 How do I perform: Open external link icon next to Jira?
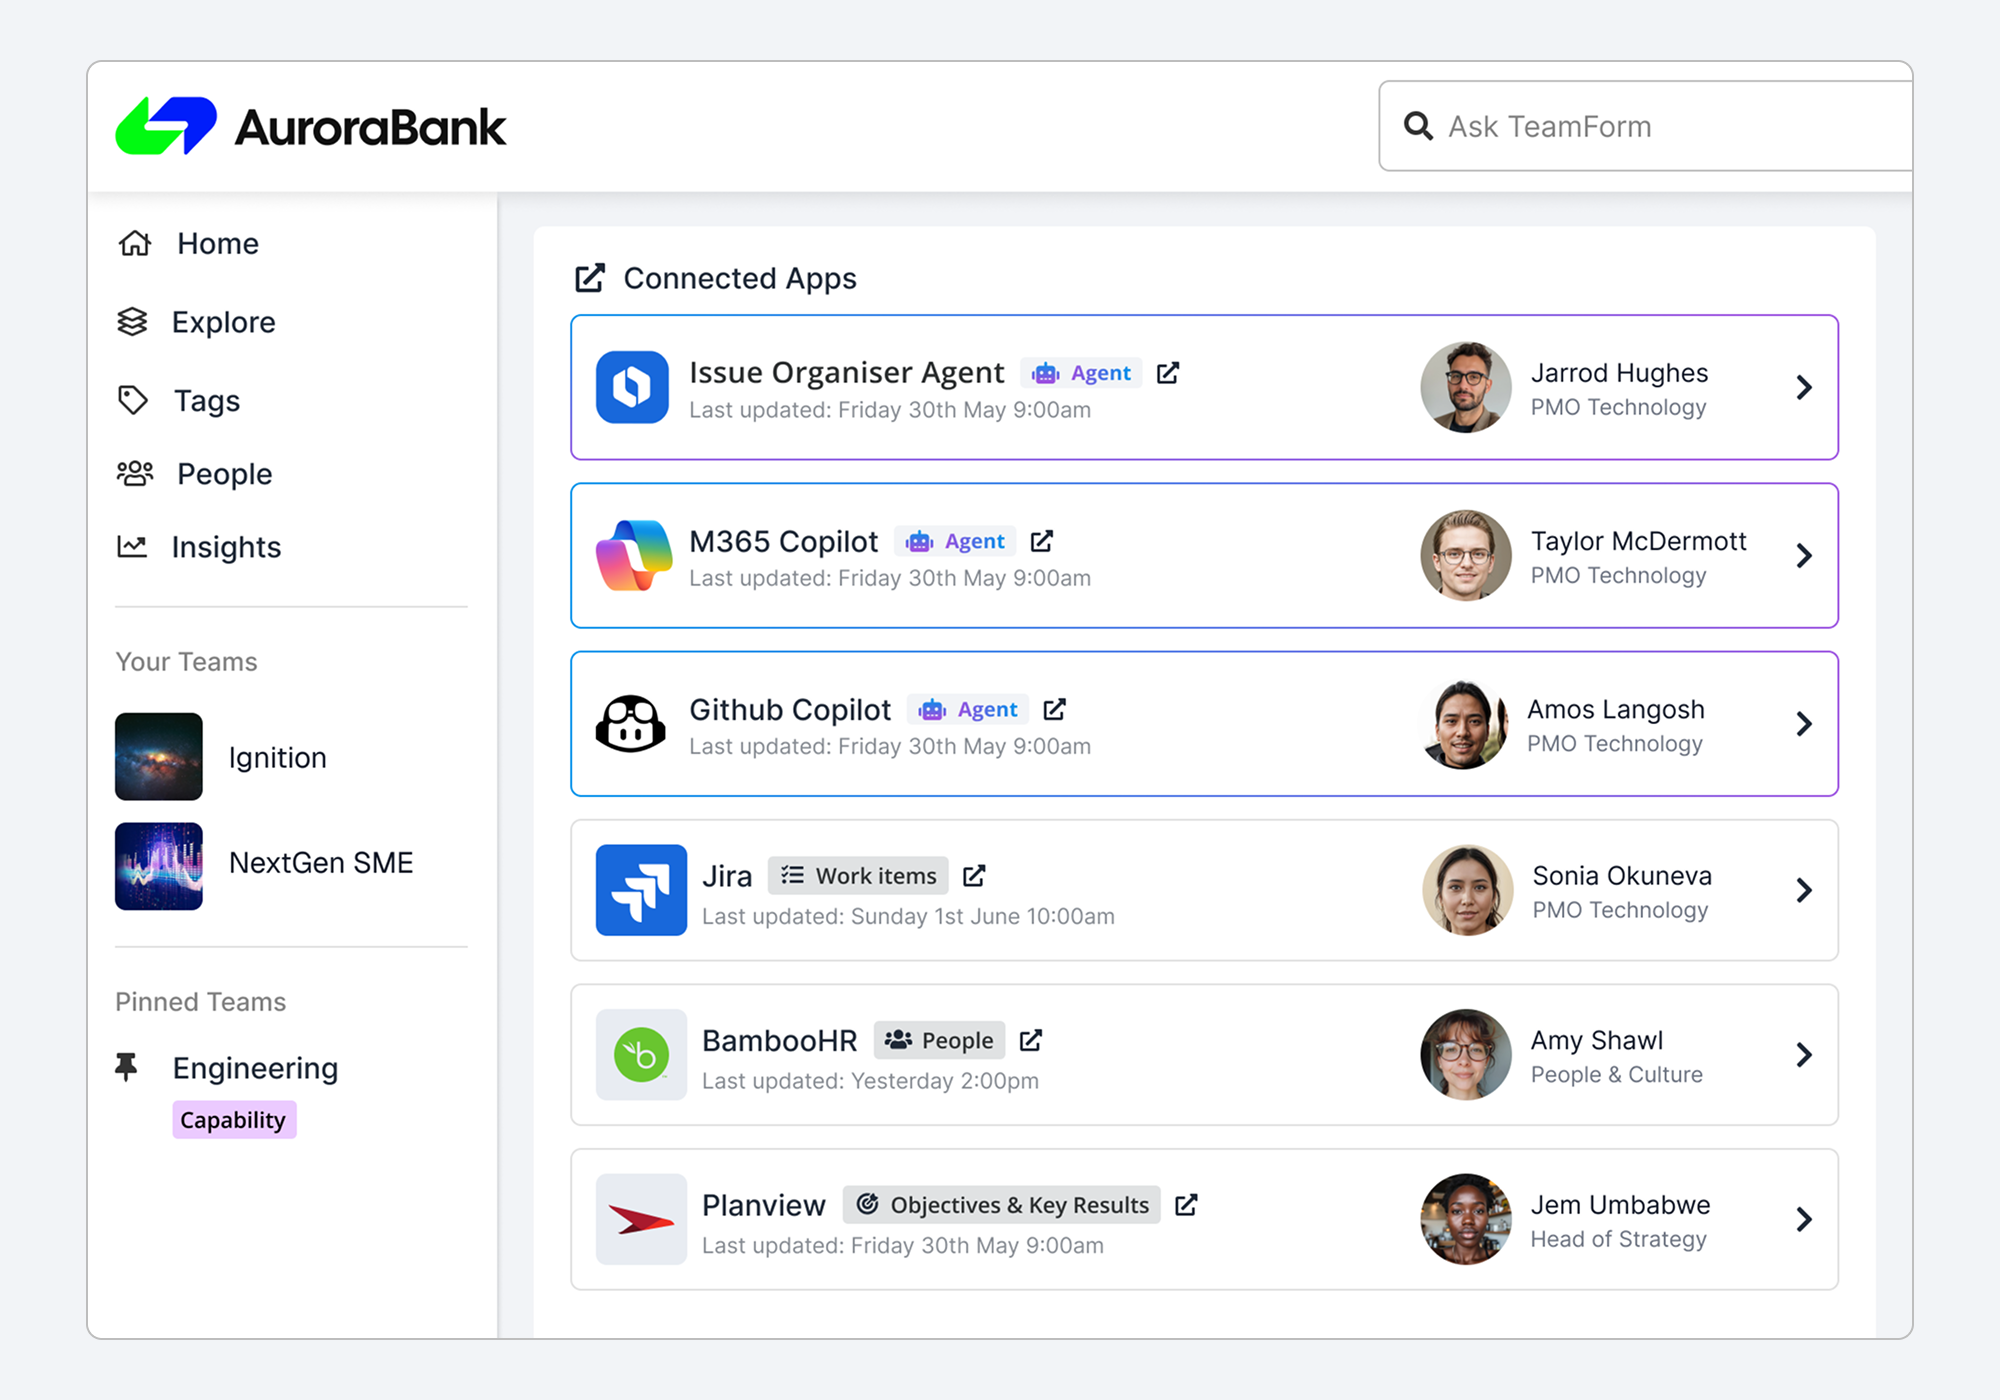974,876
